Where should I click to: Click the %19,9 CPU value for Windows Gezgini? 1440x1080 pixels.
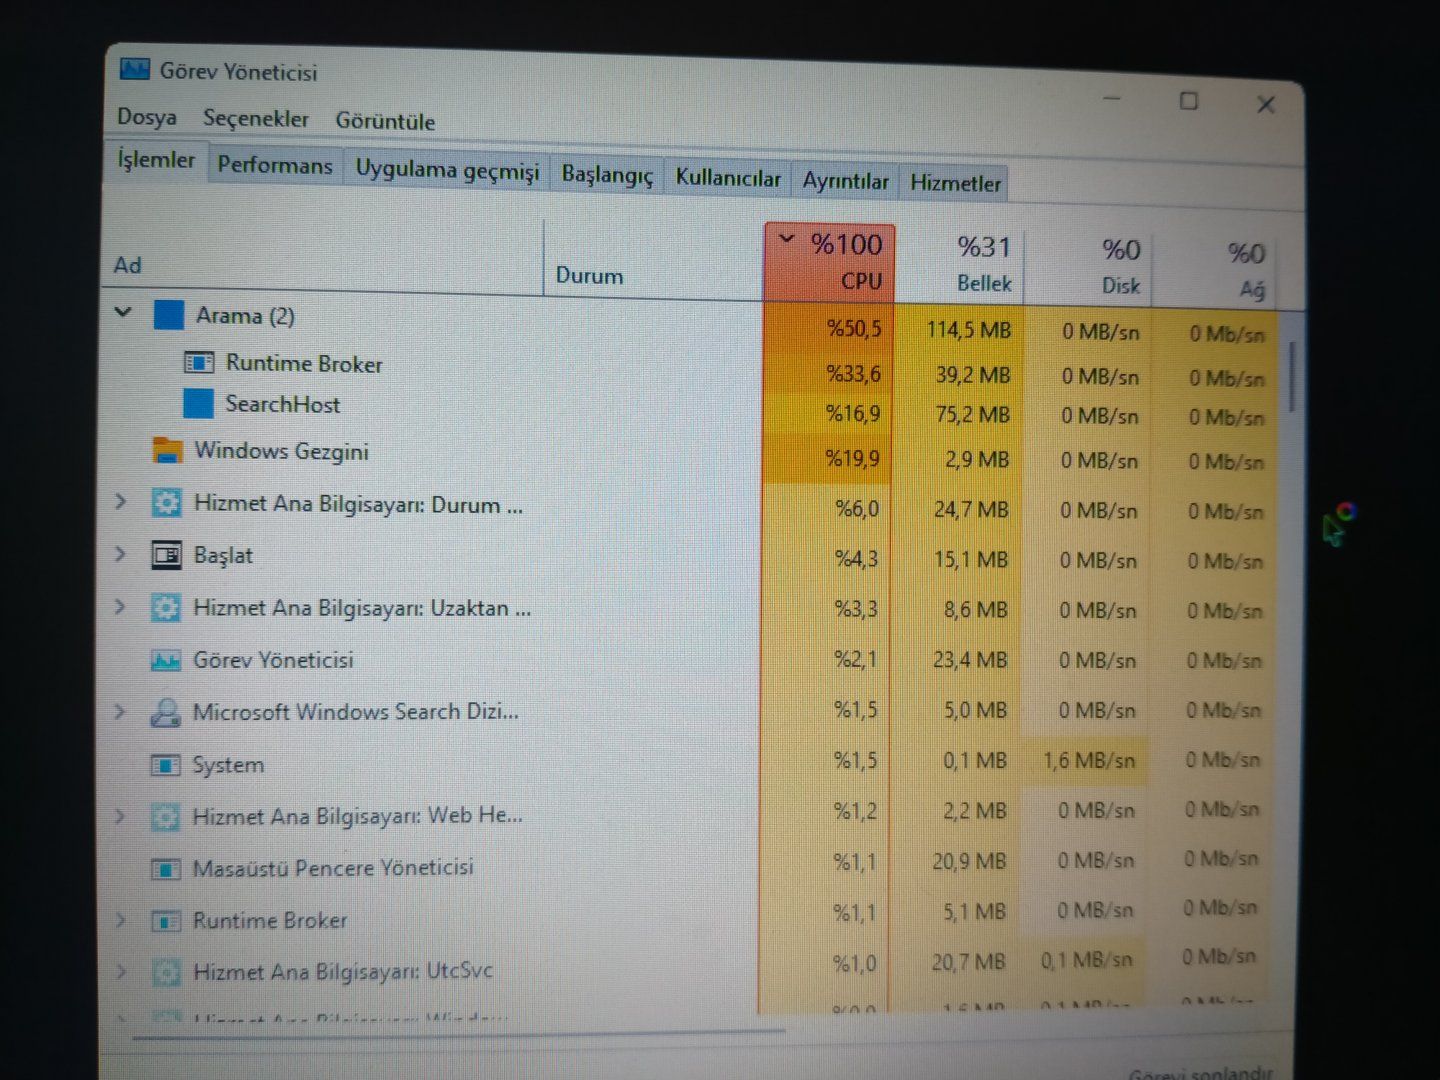point(852,459)
